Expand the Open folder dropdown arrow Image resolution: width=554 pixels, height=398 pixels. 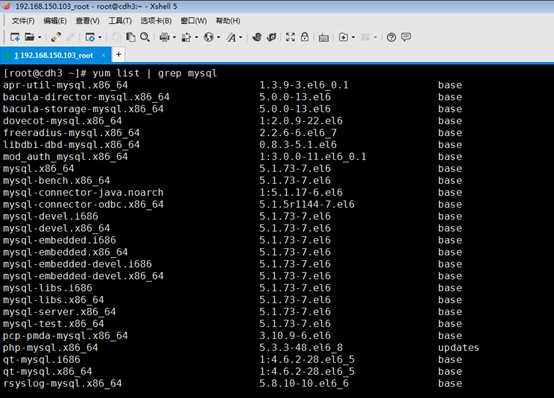pos(40,37)
